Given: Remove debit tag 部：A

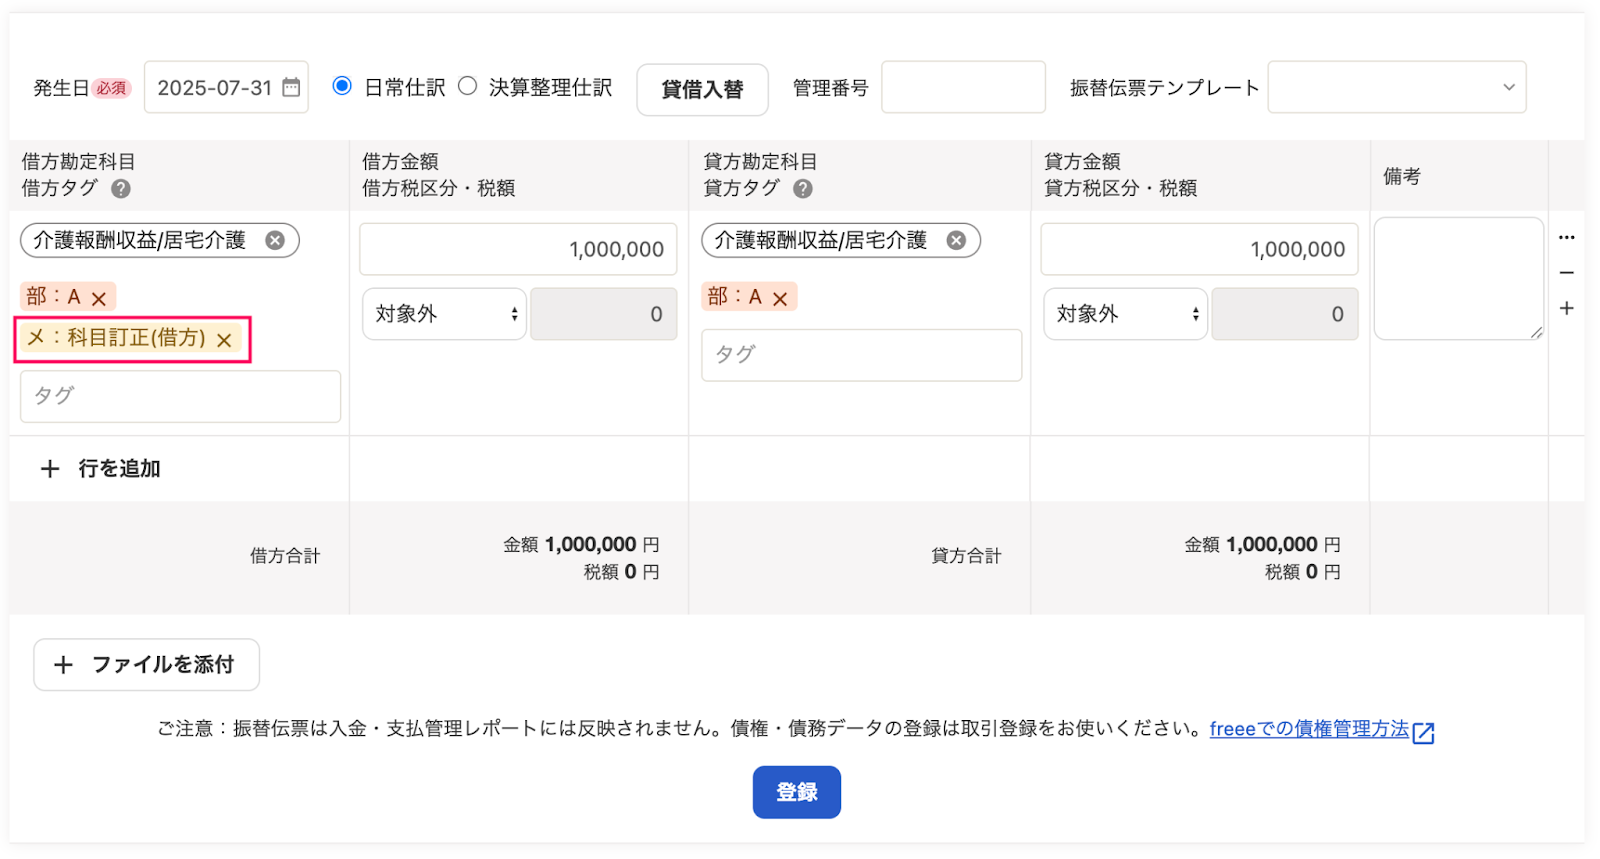Looking at the screenshot, I should (x=99, y=298).
